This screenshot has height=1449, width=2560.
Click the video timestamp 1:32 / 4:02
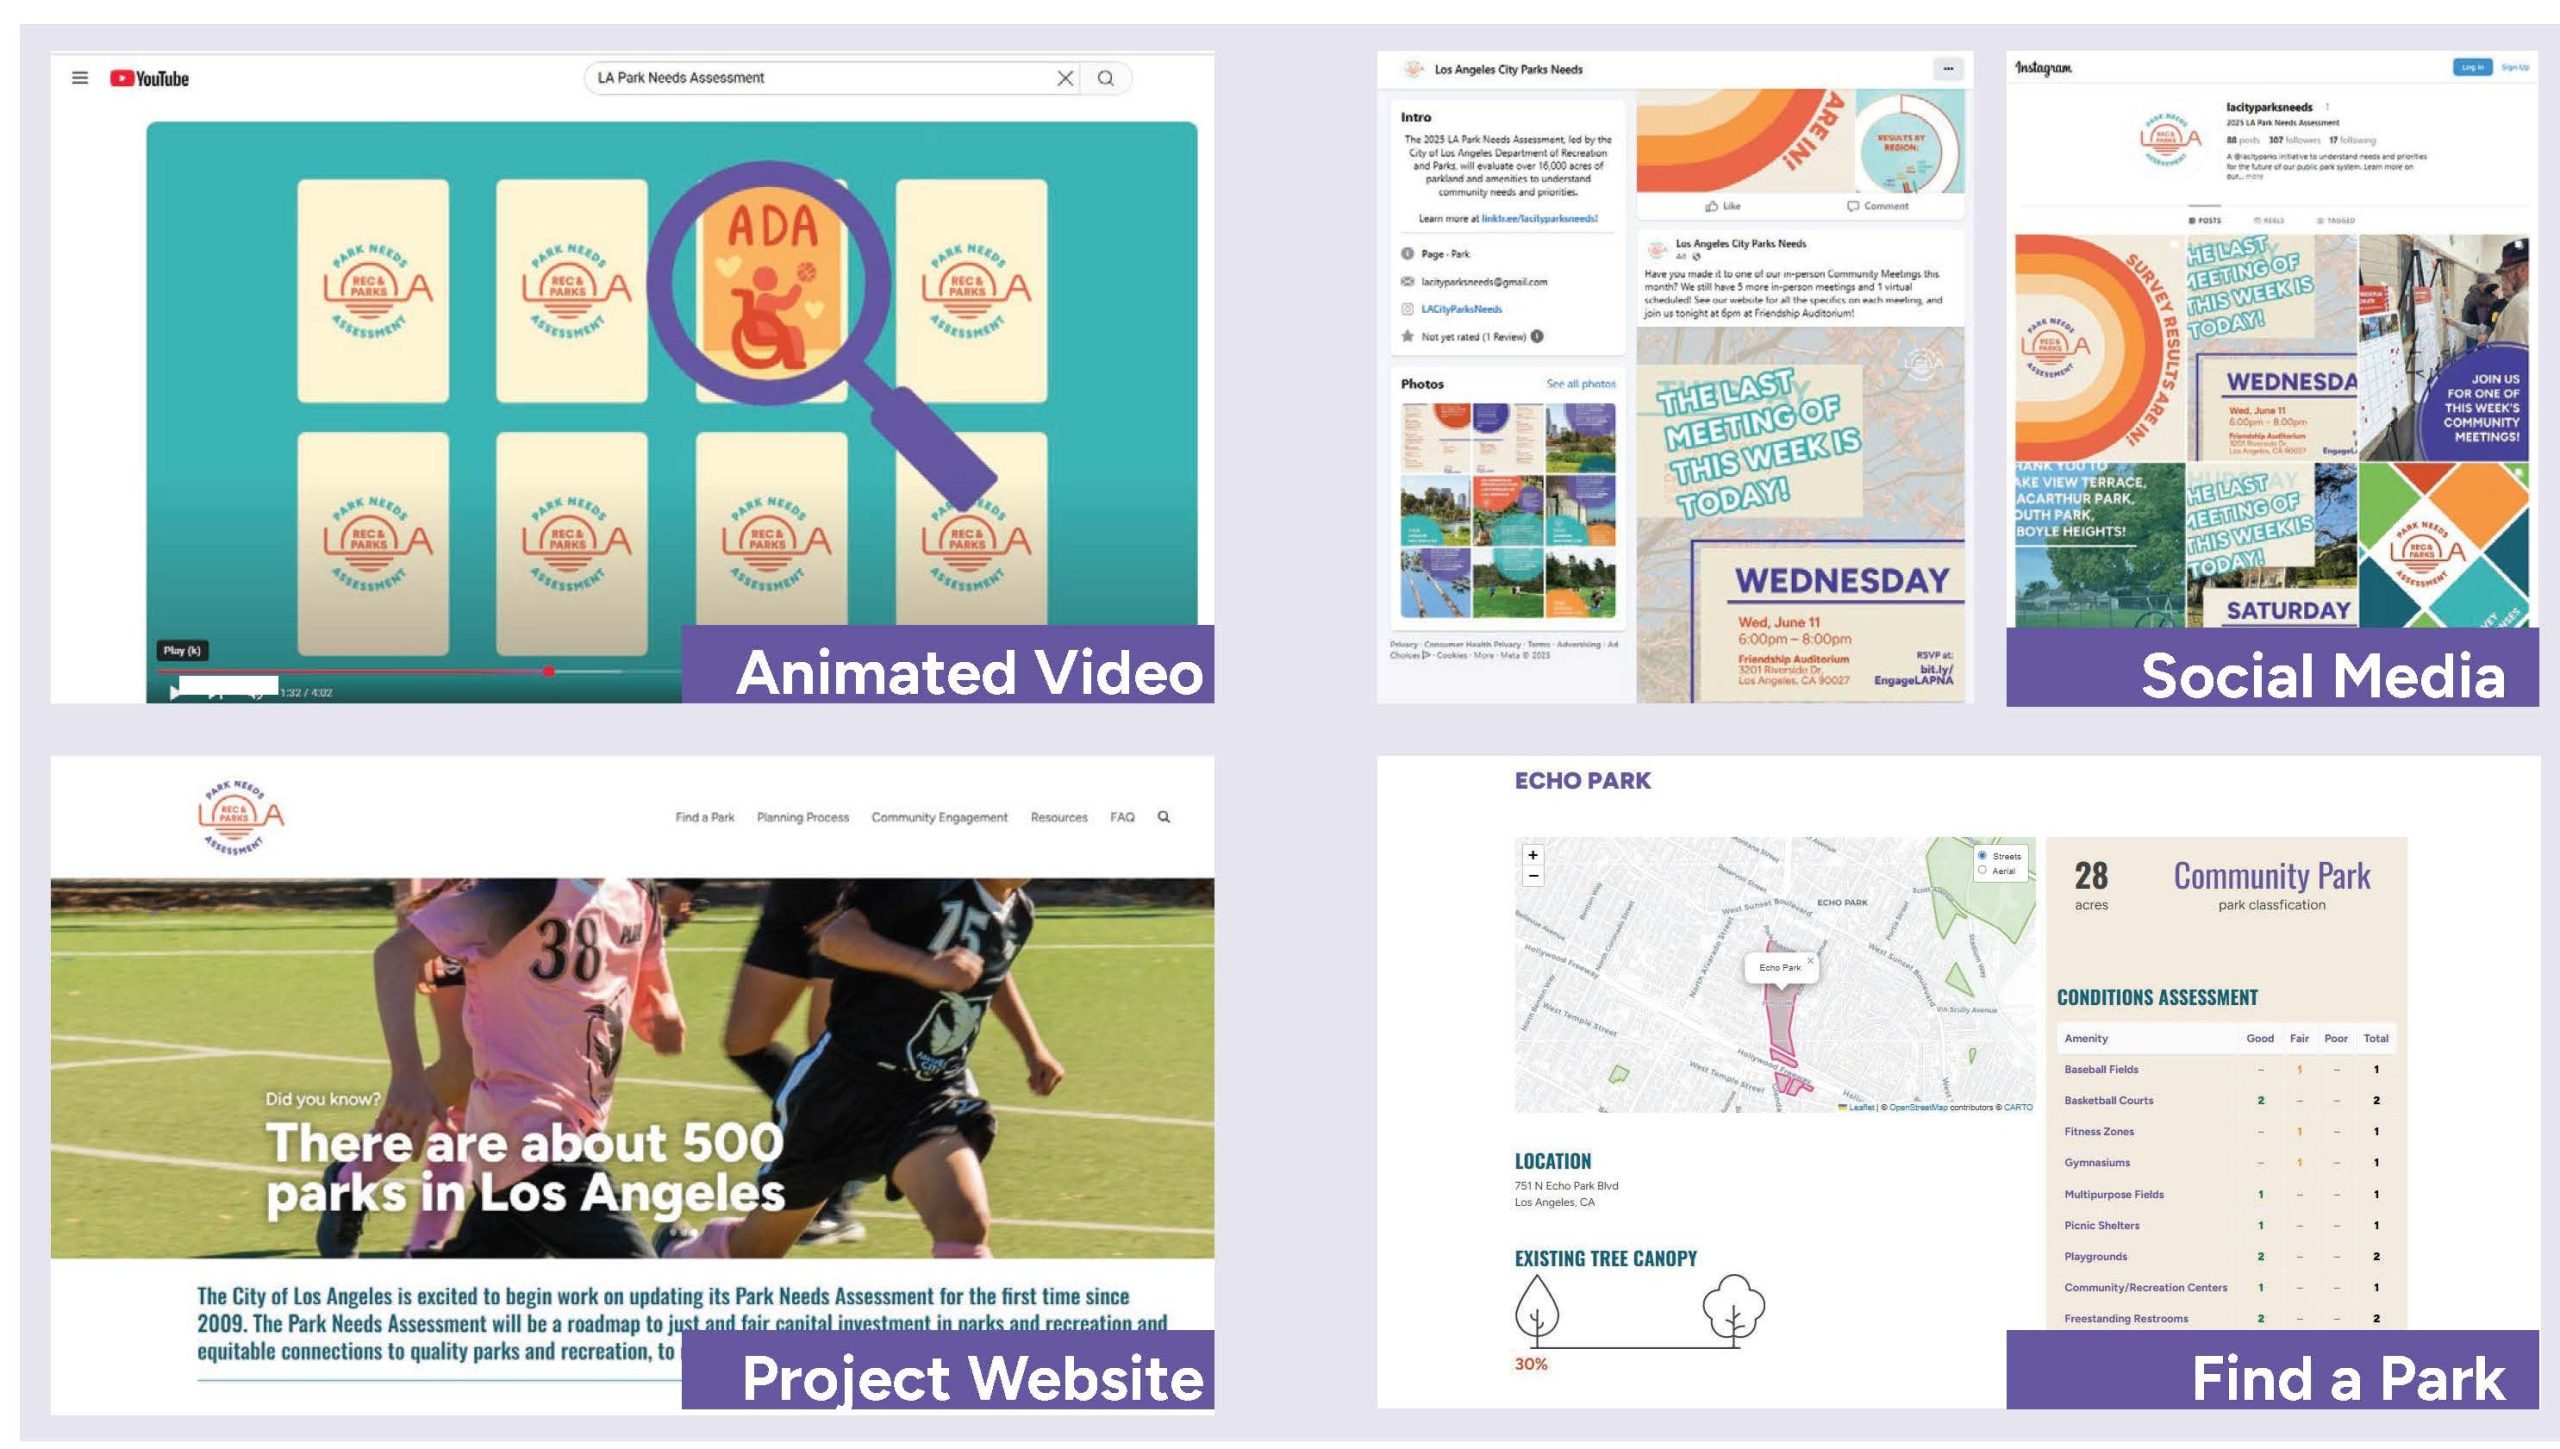(306, 692)
